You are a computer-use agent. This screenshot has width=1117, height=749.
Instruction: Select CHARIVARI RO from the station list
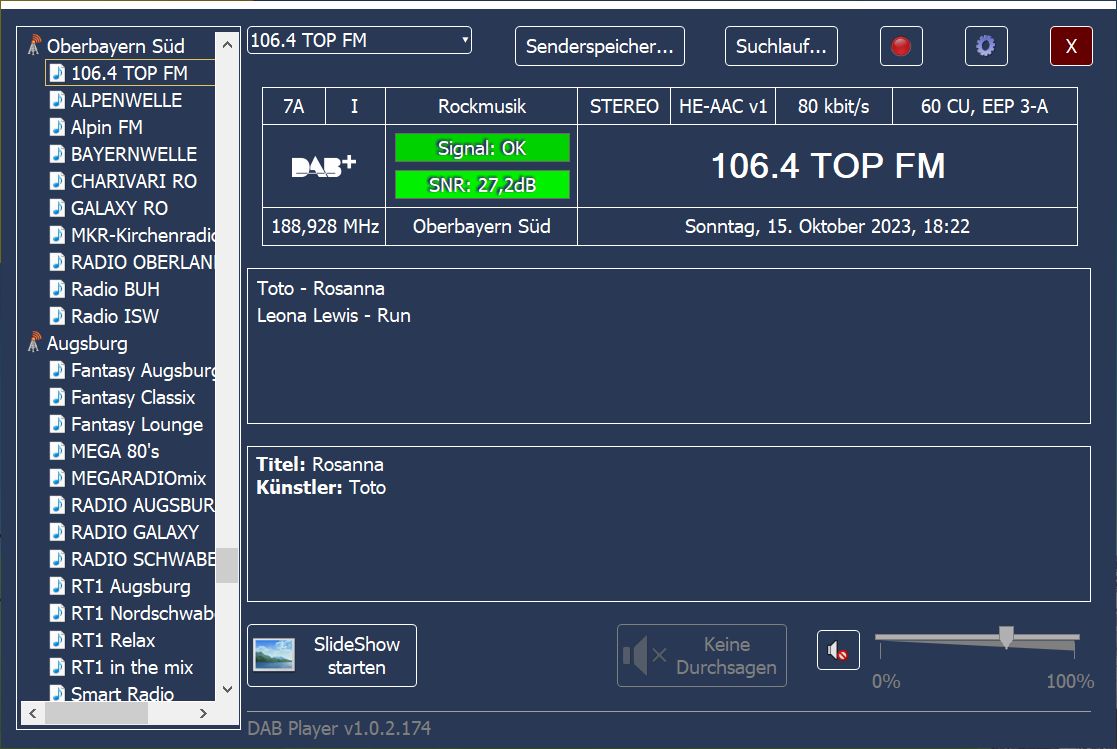133,181
